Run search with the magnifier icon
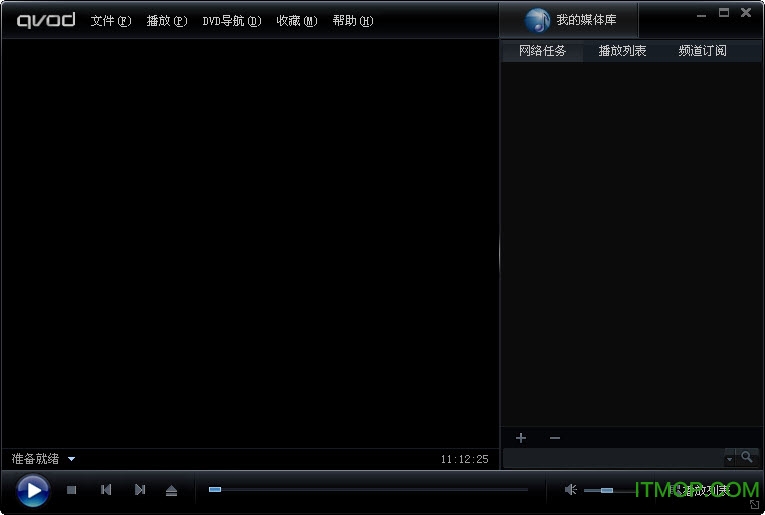Screen dimensions: 765x515 click(x=746, y=457)
